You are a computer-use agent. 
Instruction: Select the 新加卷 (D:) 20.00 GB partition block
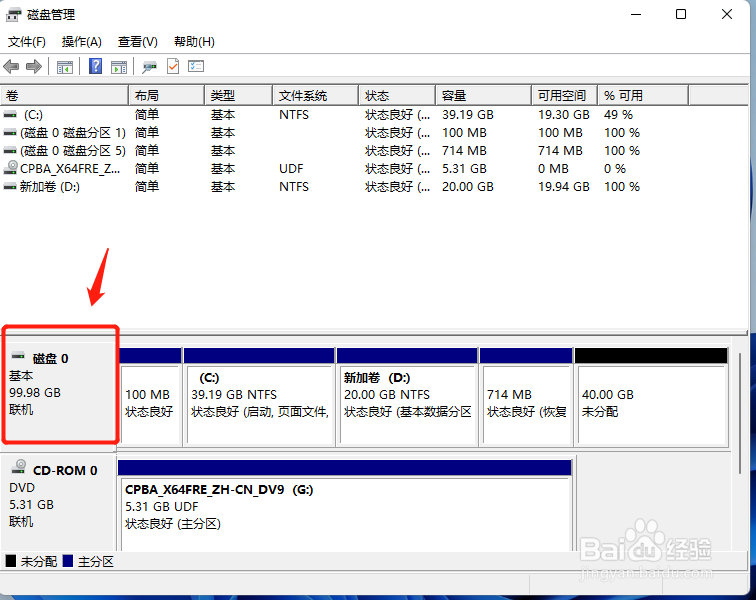(407, 396)
